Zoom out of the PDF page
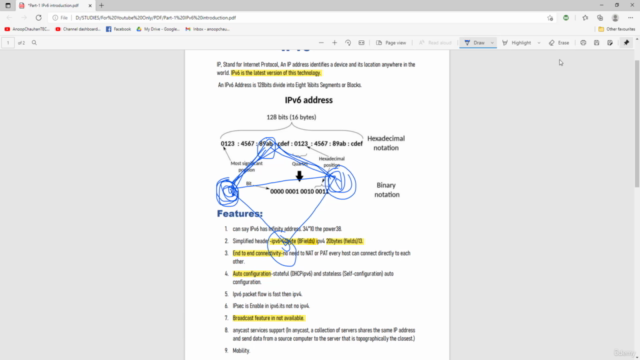The width and height of the screenshot is (640, 360). pyautogui.click(x=321, y=43)
